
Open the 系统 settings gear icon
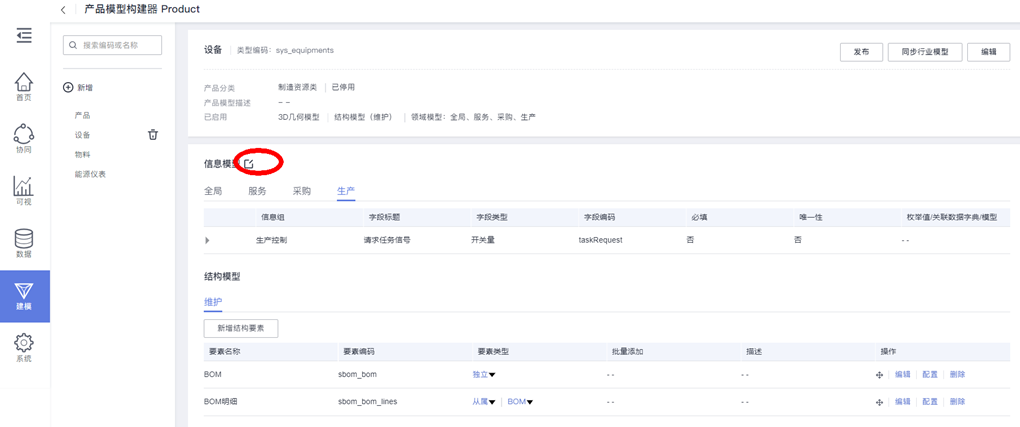tap(23, 343)
